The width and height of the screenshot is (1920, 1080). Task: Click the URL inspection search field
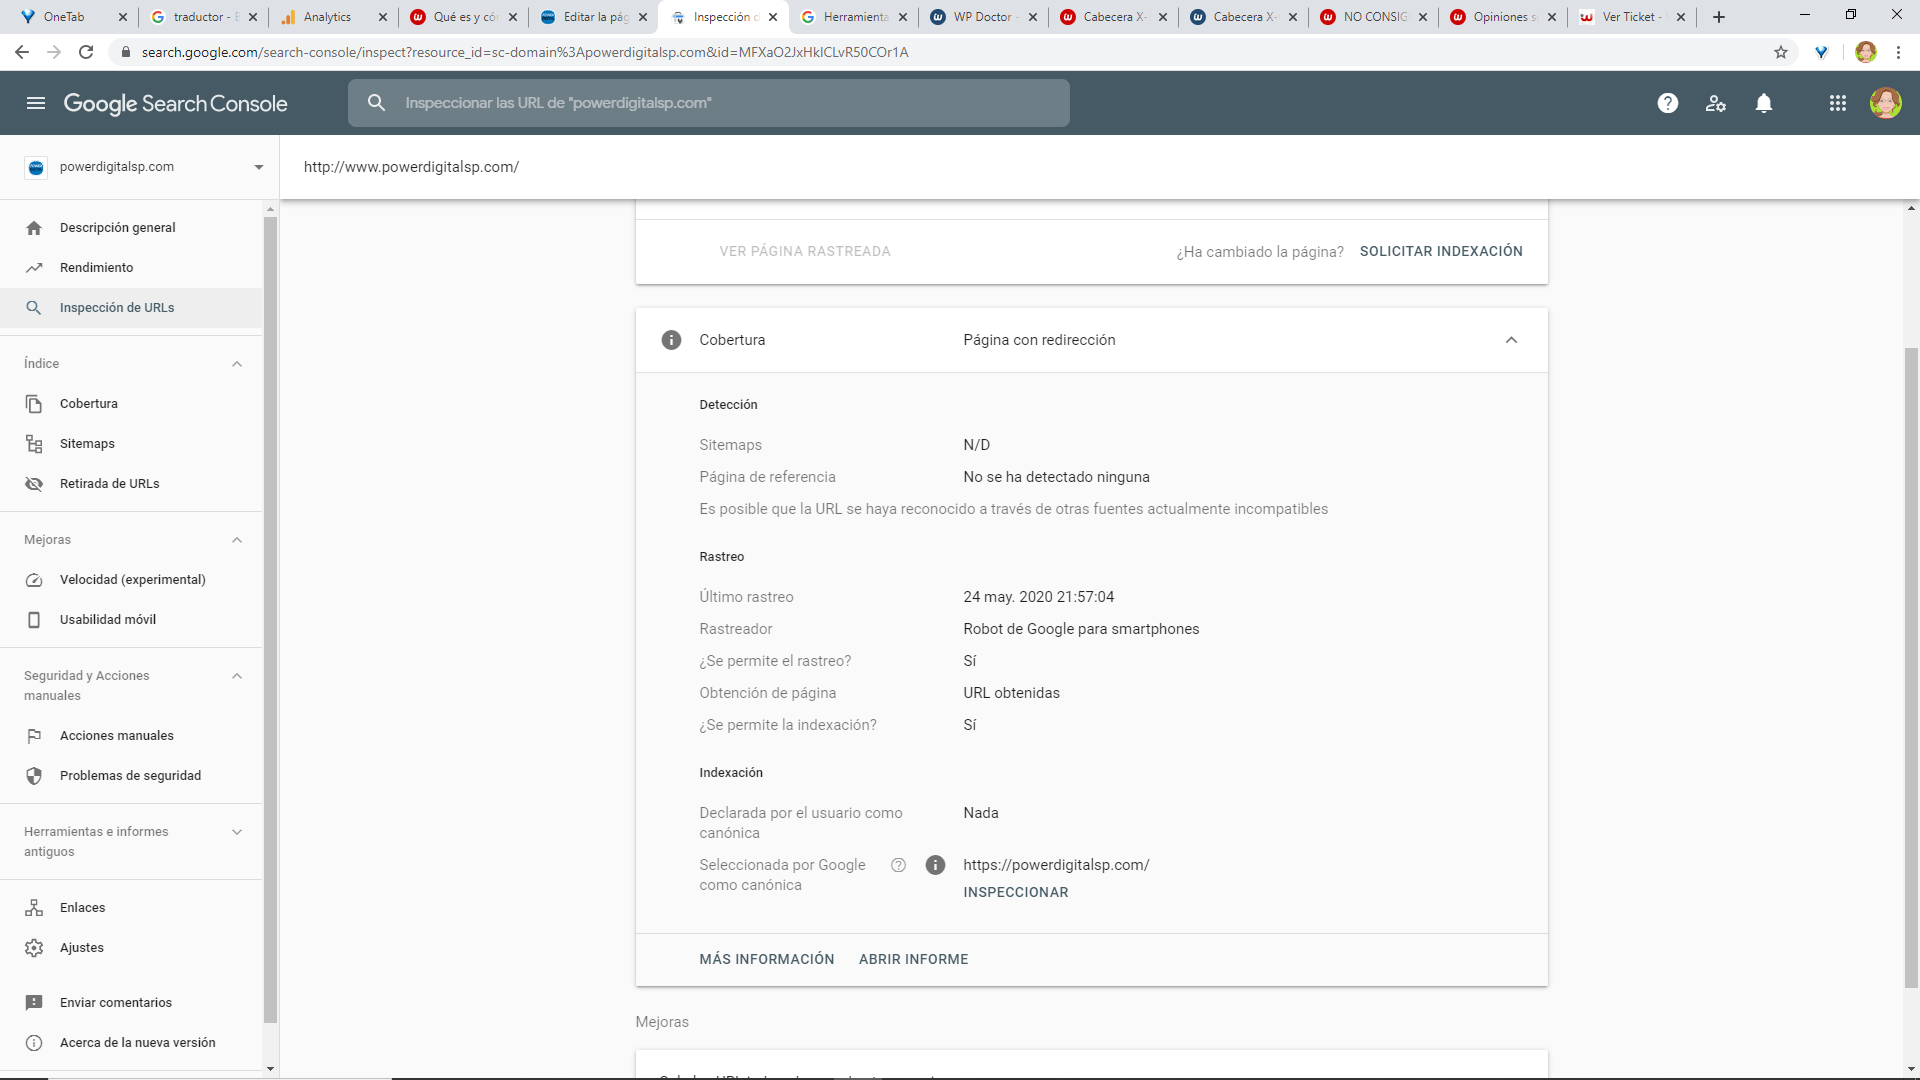click(x=709, y=103)
